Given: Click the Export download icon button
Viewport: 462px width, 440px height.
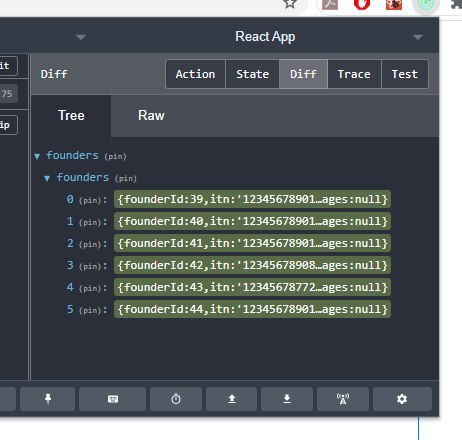Looking at the screenshot, I should pos(287,399).
